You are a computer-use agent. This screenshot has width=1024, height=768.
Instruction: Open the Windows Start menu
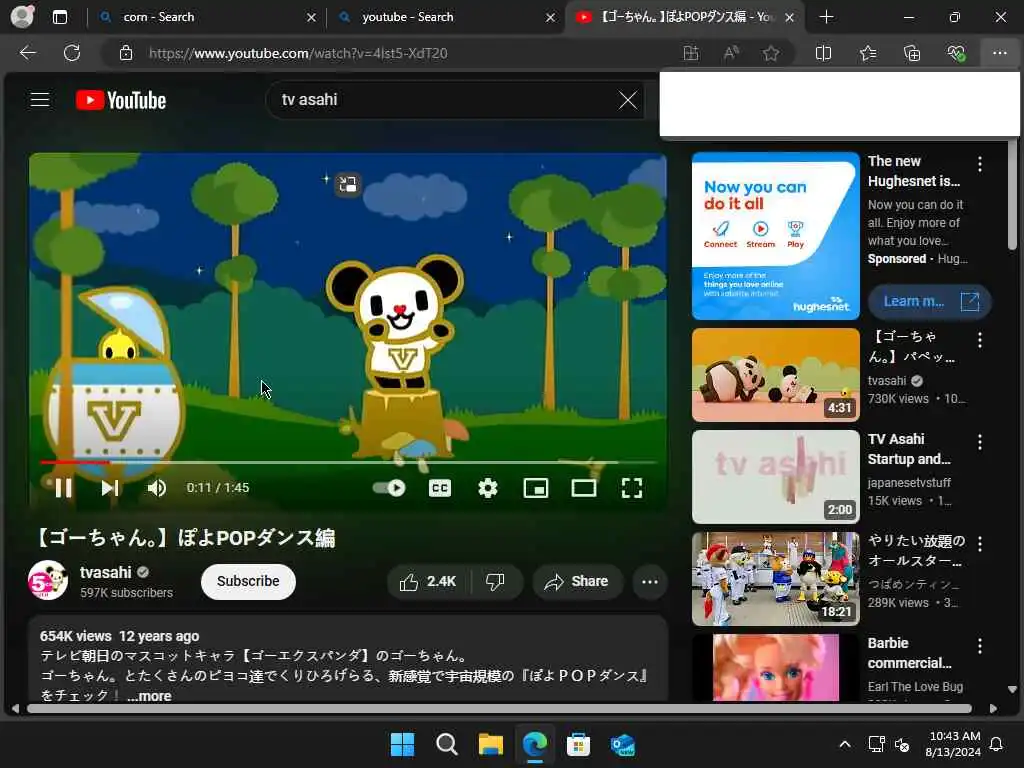tap(402, 744)
